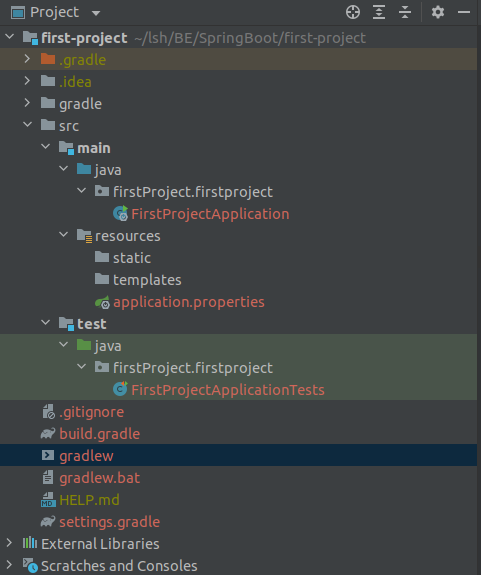This screenshot has width=481, height=575.
Task: Hide the Project tool window
Action: tap(464, 12)
